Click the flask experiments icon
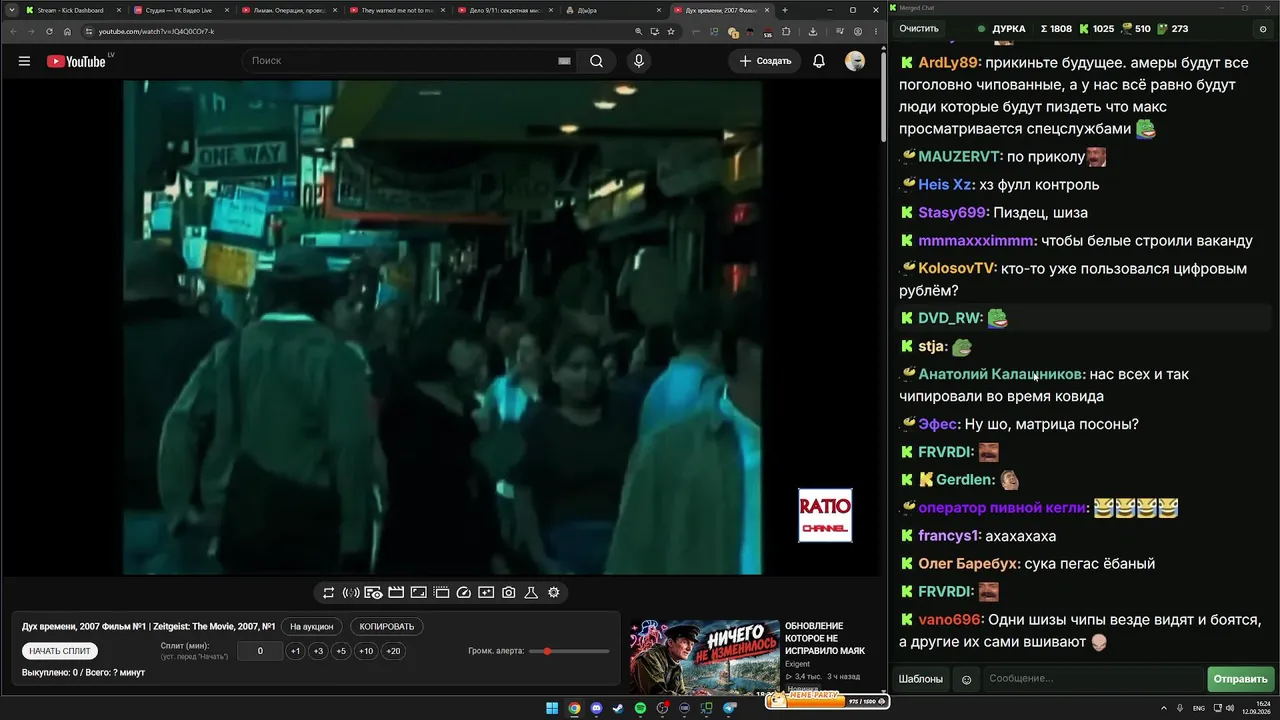The image size is (1280, 720). click(x=531, y=592)
